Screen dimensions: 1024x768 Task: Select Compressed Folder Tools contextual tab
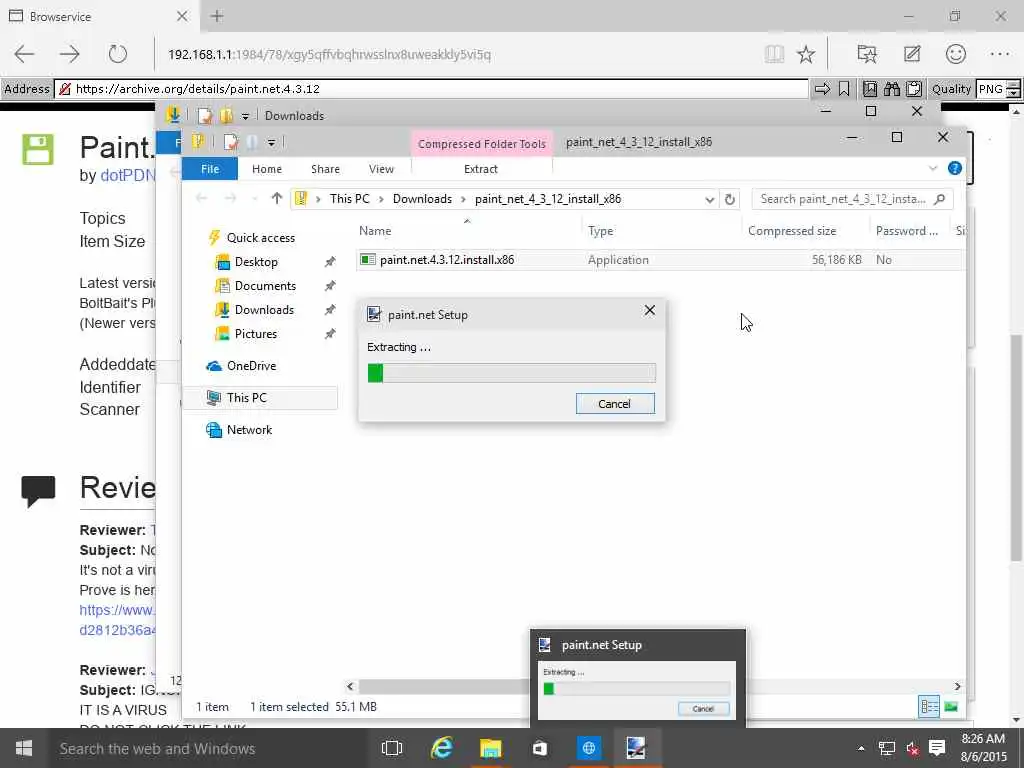click(x=481, y=144)
